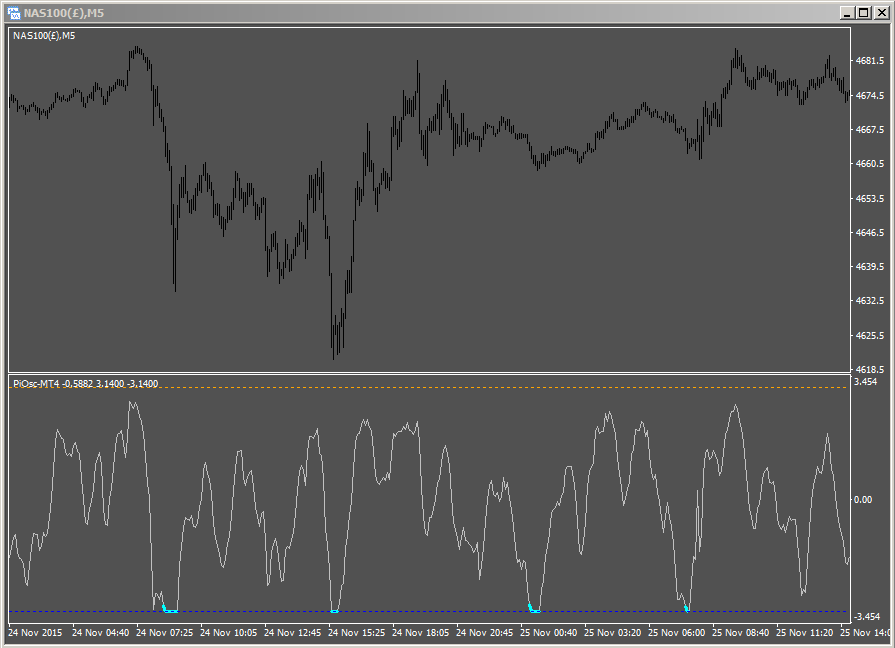
Task: Maximize the NAS100 chart window
Action: (863, 12)
